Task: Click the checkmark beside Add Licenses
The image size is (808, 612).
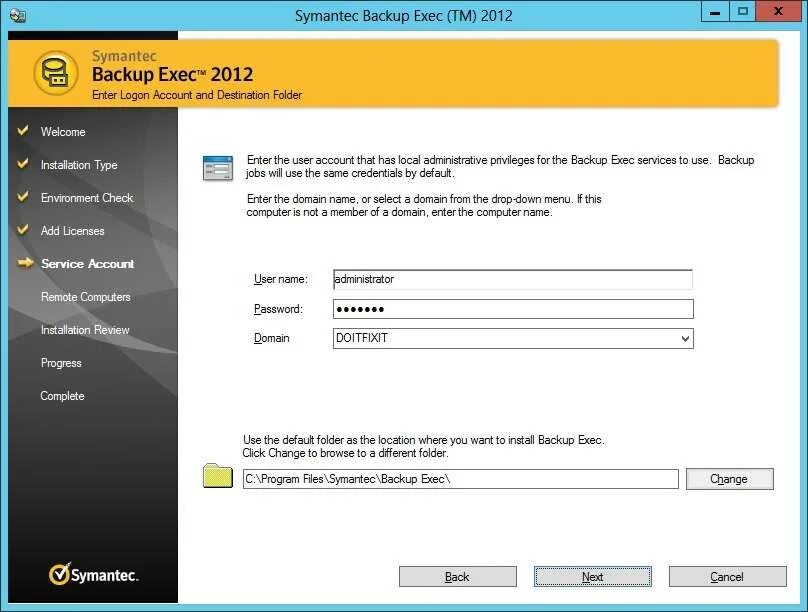Action: coord(23,229)
